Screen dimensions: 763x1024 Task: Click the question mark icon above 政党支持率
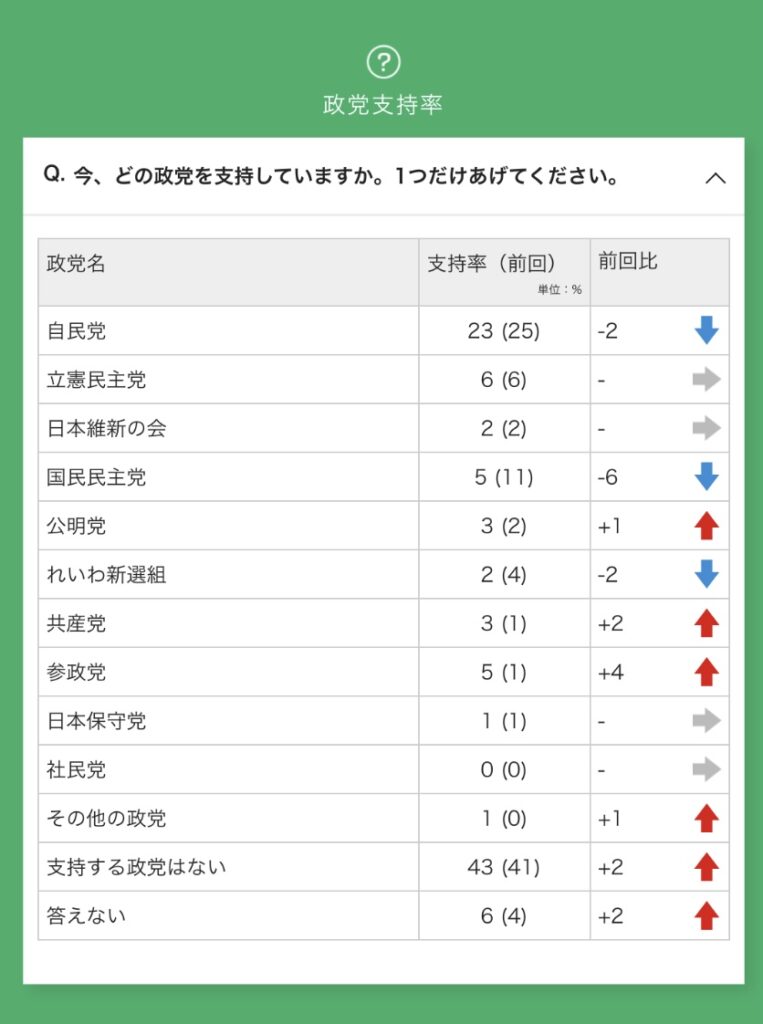[x=383, y=62]
